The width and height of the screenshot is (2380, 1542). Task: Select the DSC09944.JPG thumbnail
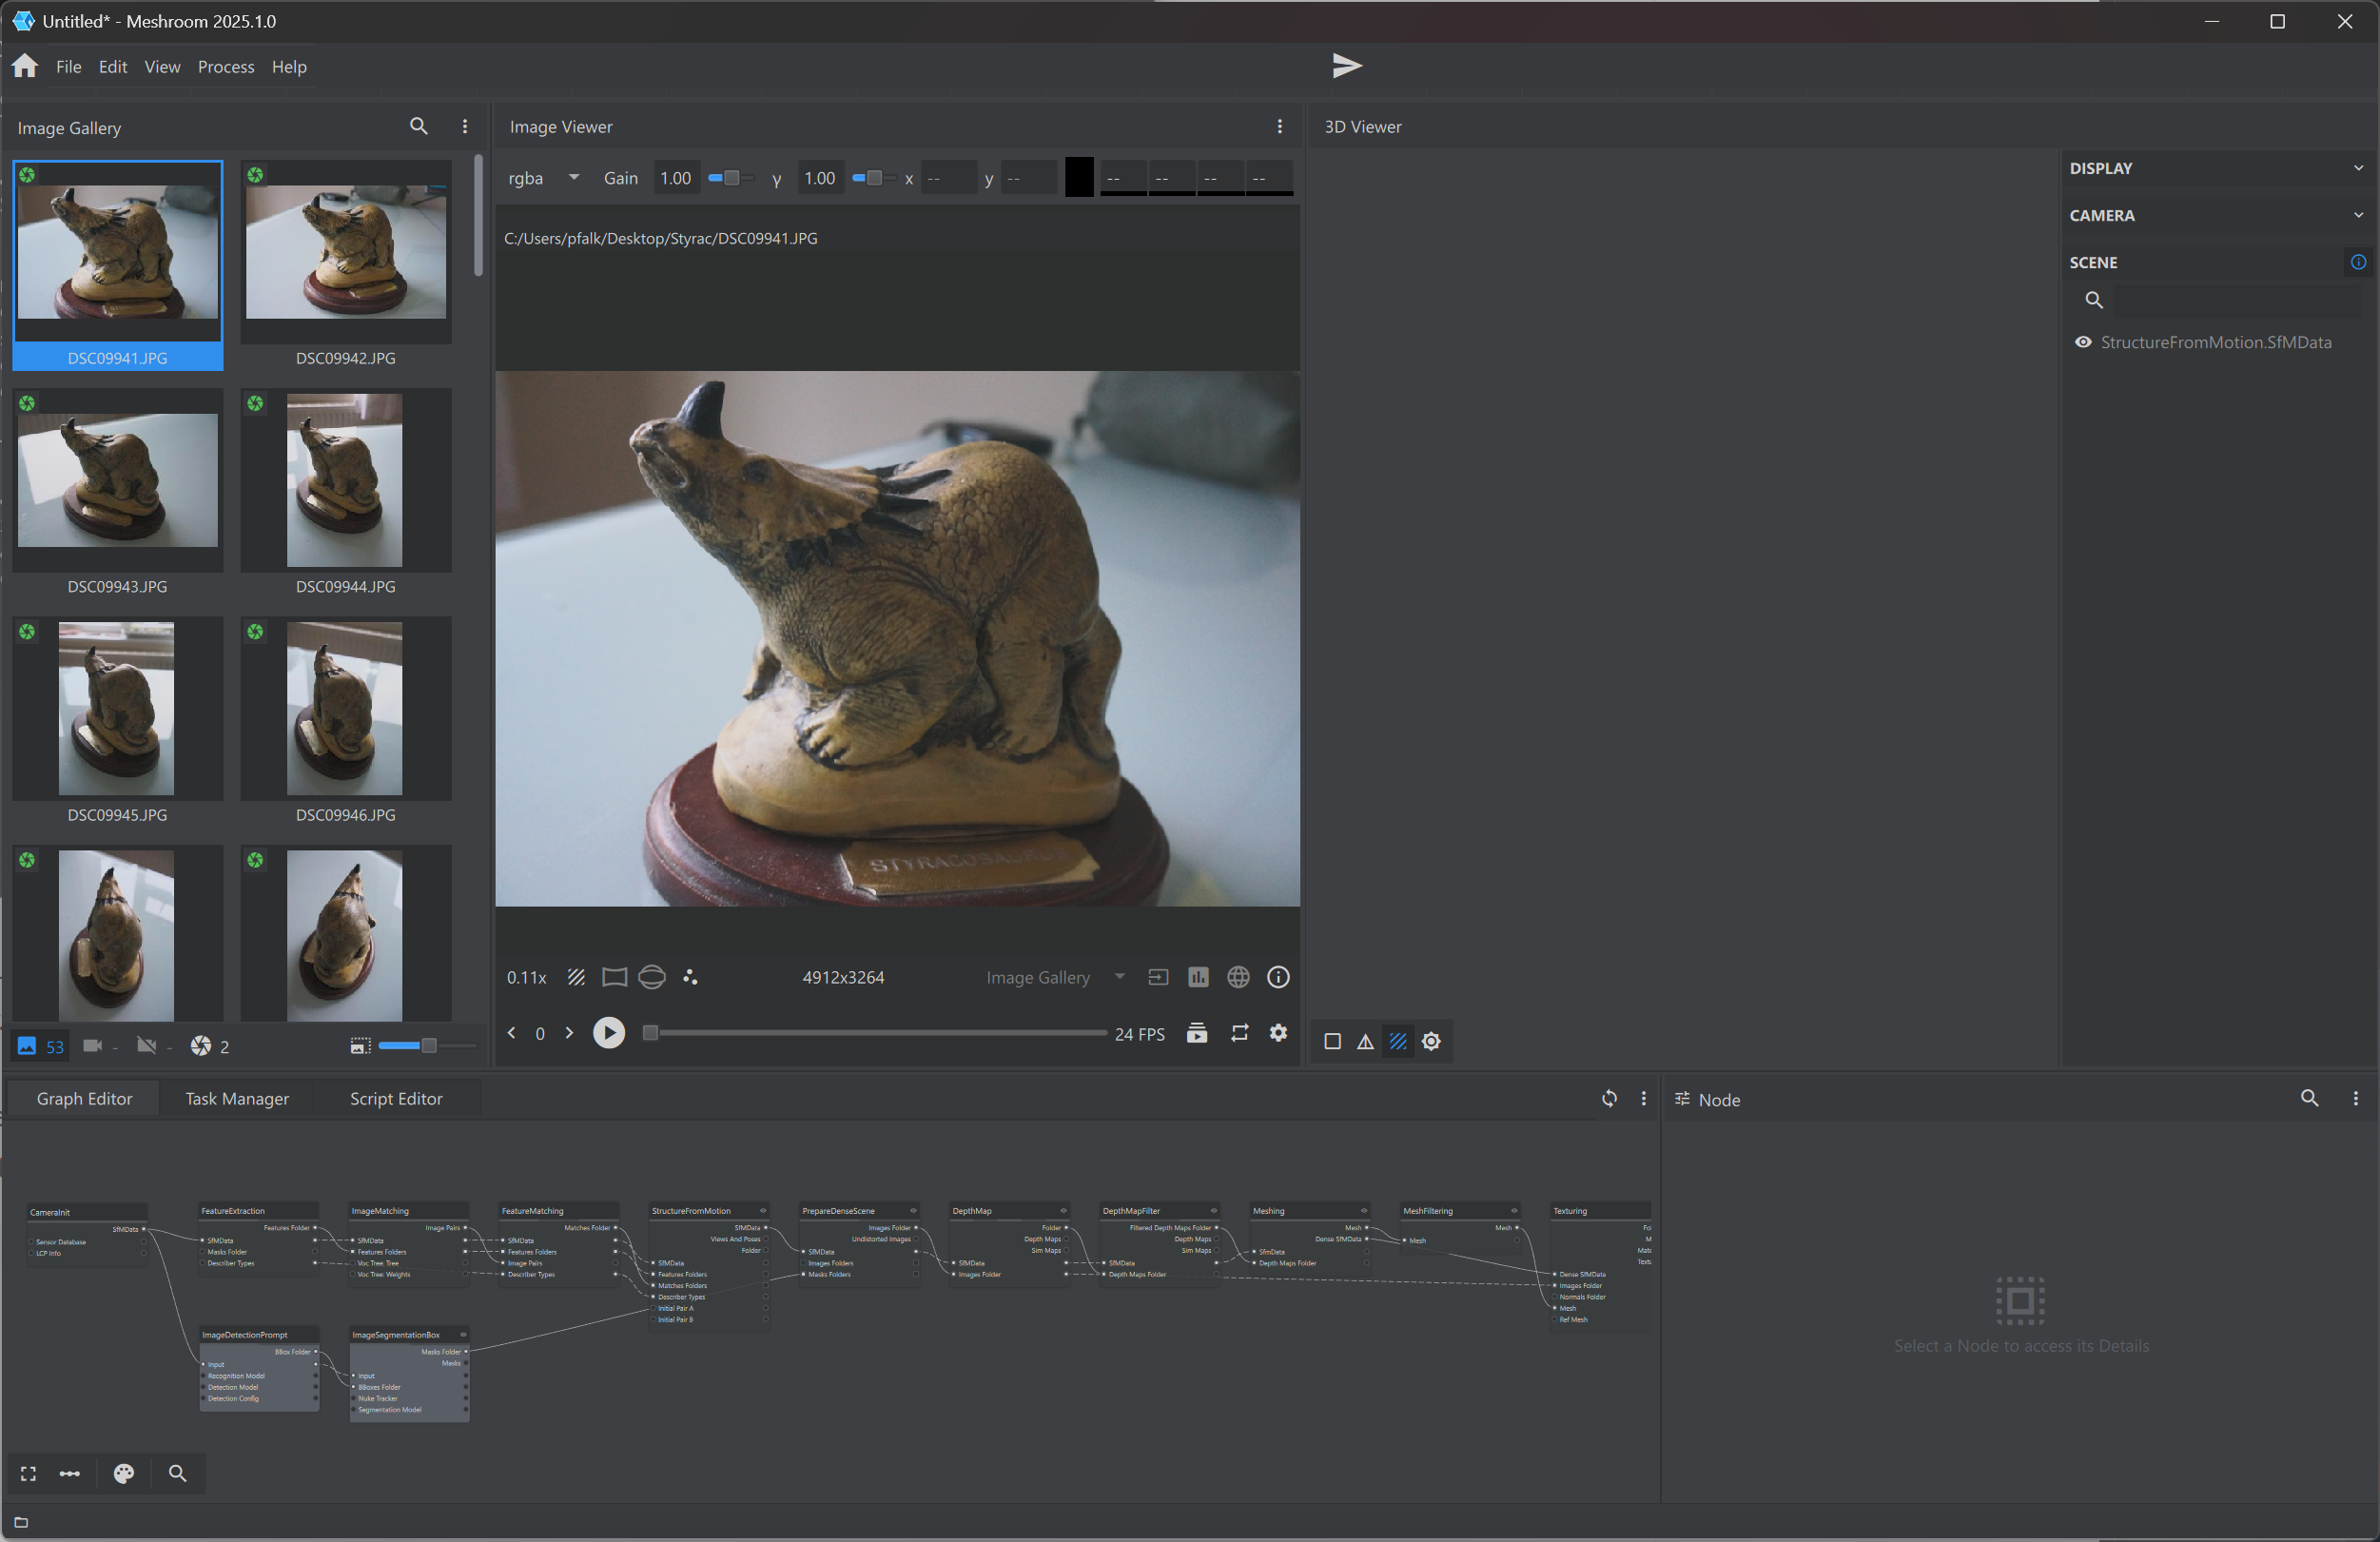[345, 481]
